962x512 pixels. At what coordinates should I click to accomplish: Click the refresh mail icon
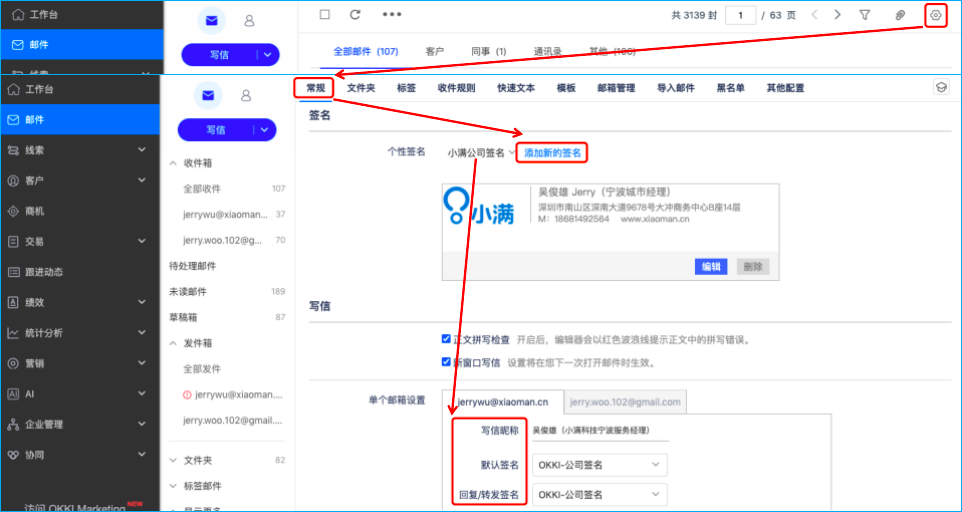[x=355, y=15]
